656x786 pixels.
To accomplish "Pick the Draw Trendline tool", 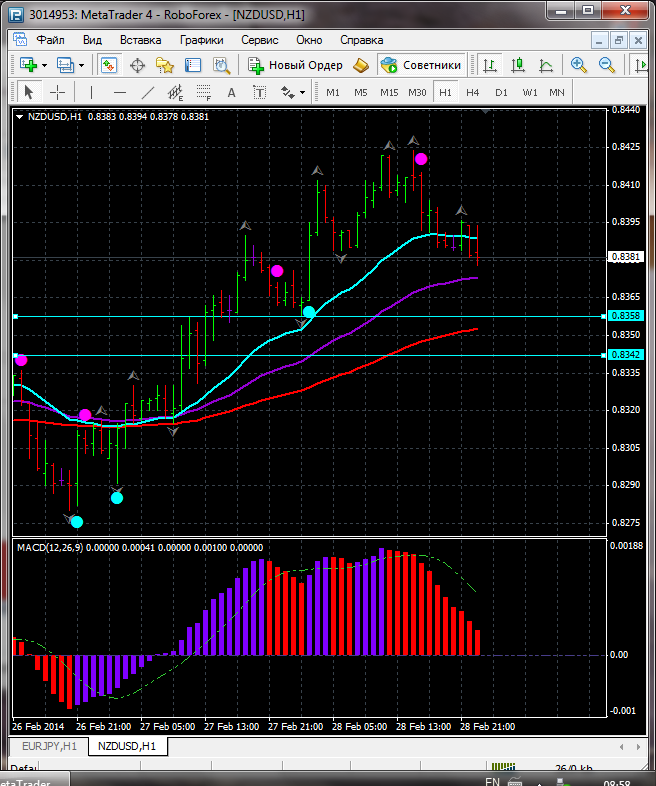I will tap(148, 92).
